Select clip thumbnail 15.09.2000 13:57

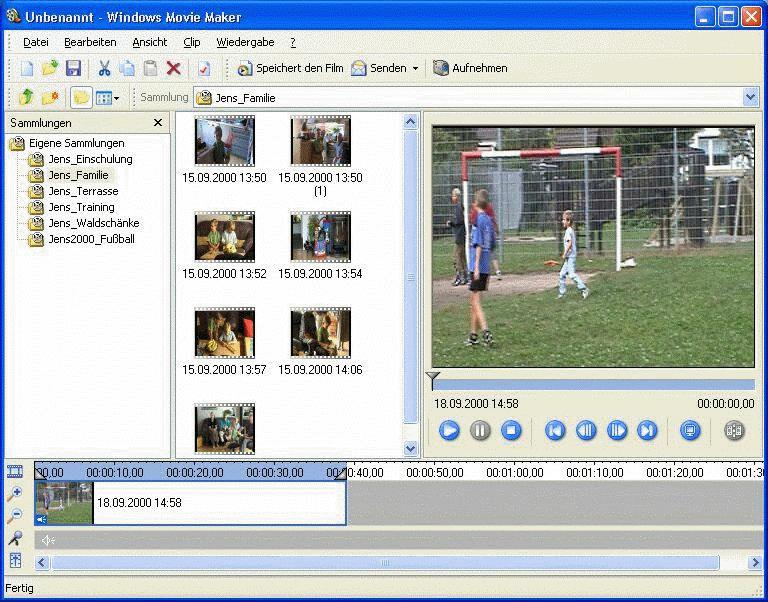pos(224,333)
